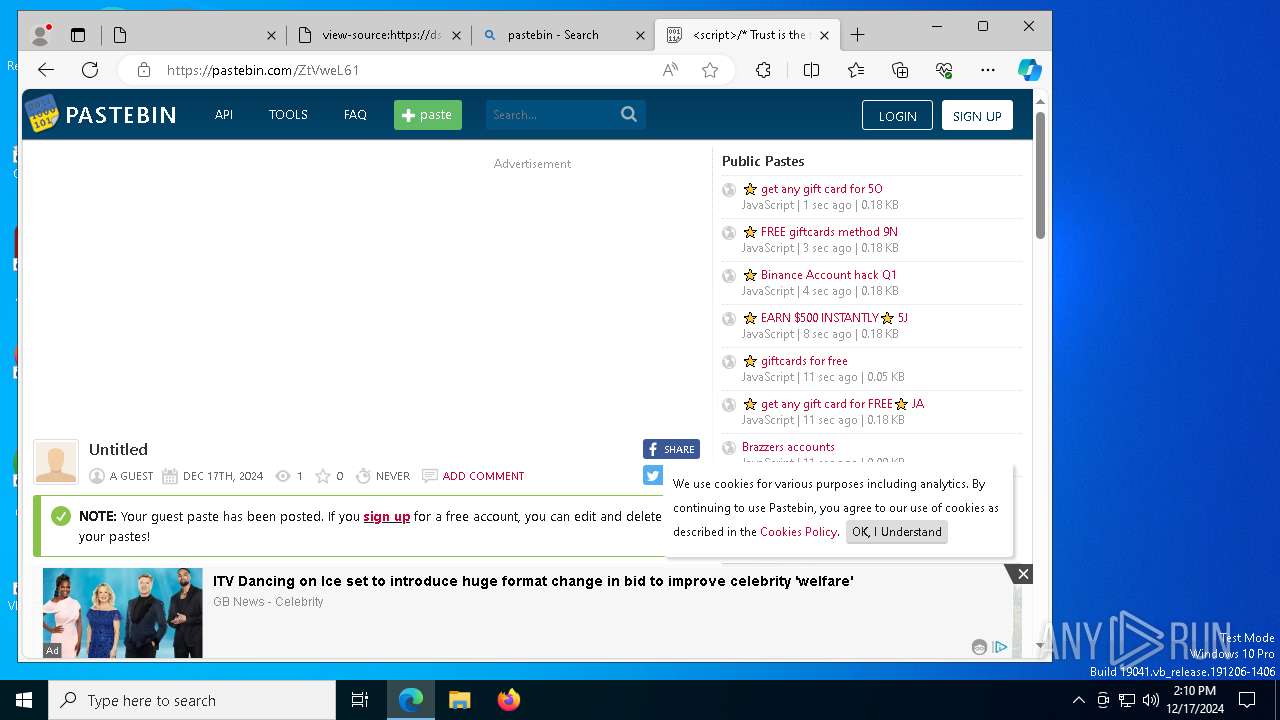Open the volume control in system tray

[1151, 700]
